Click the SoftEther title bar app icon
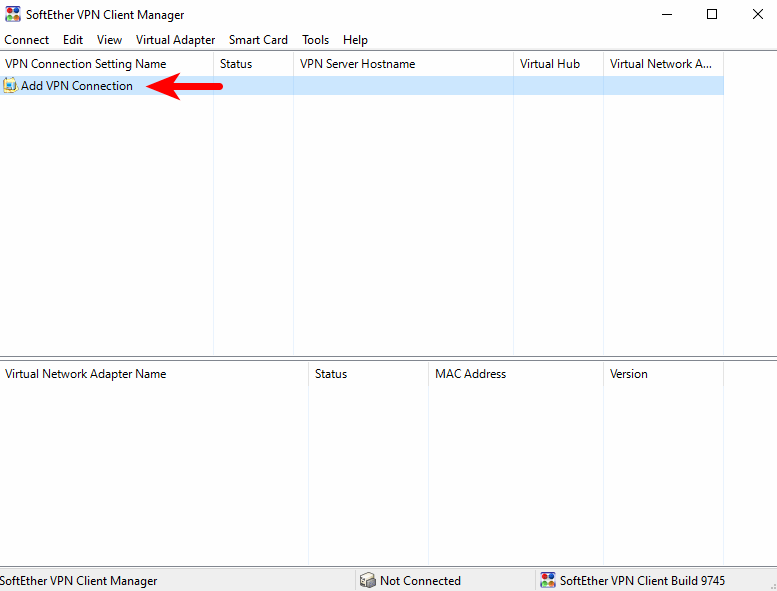Image resolution: width=777 pixels, height=591 pixels. tap(13, 15)
